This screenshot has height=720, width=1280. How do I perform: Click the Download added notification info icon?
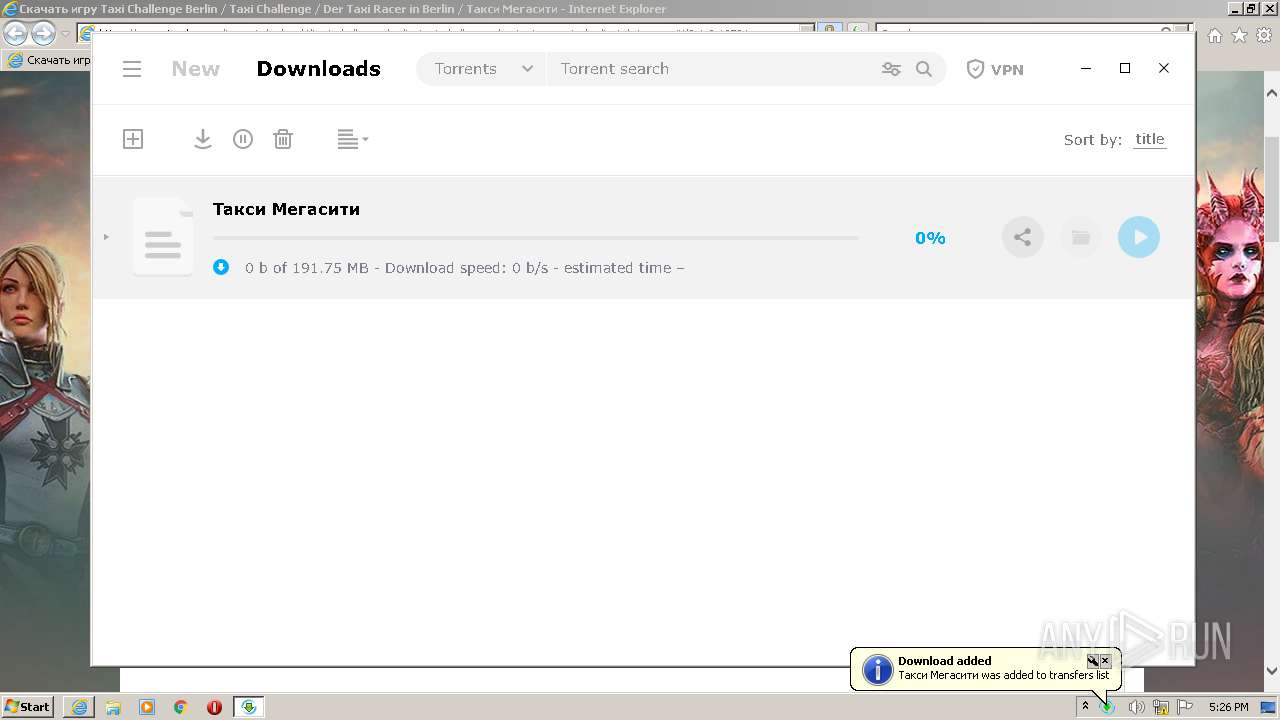877,669
